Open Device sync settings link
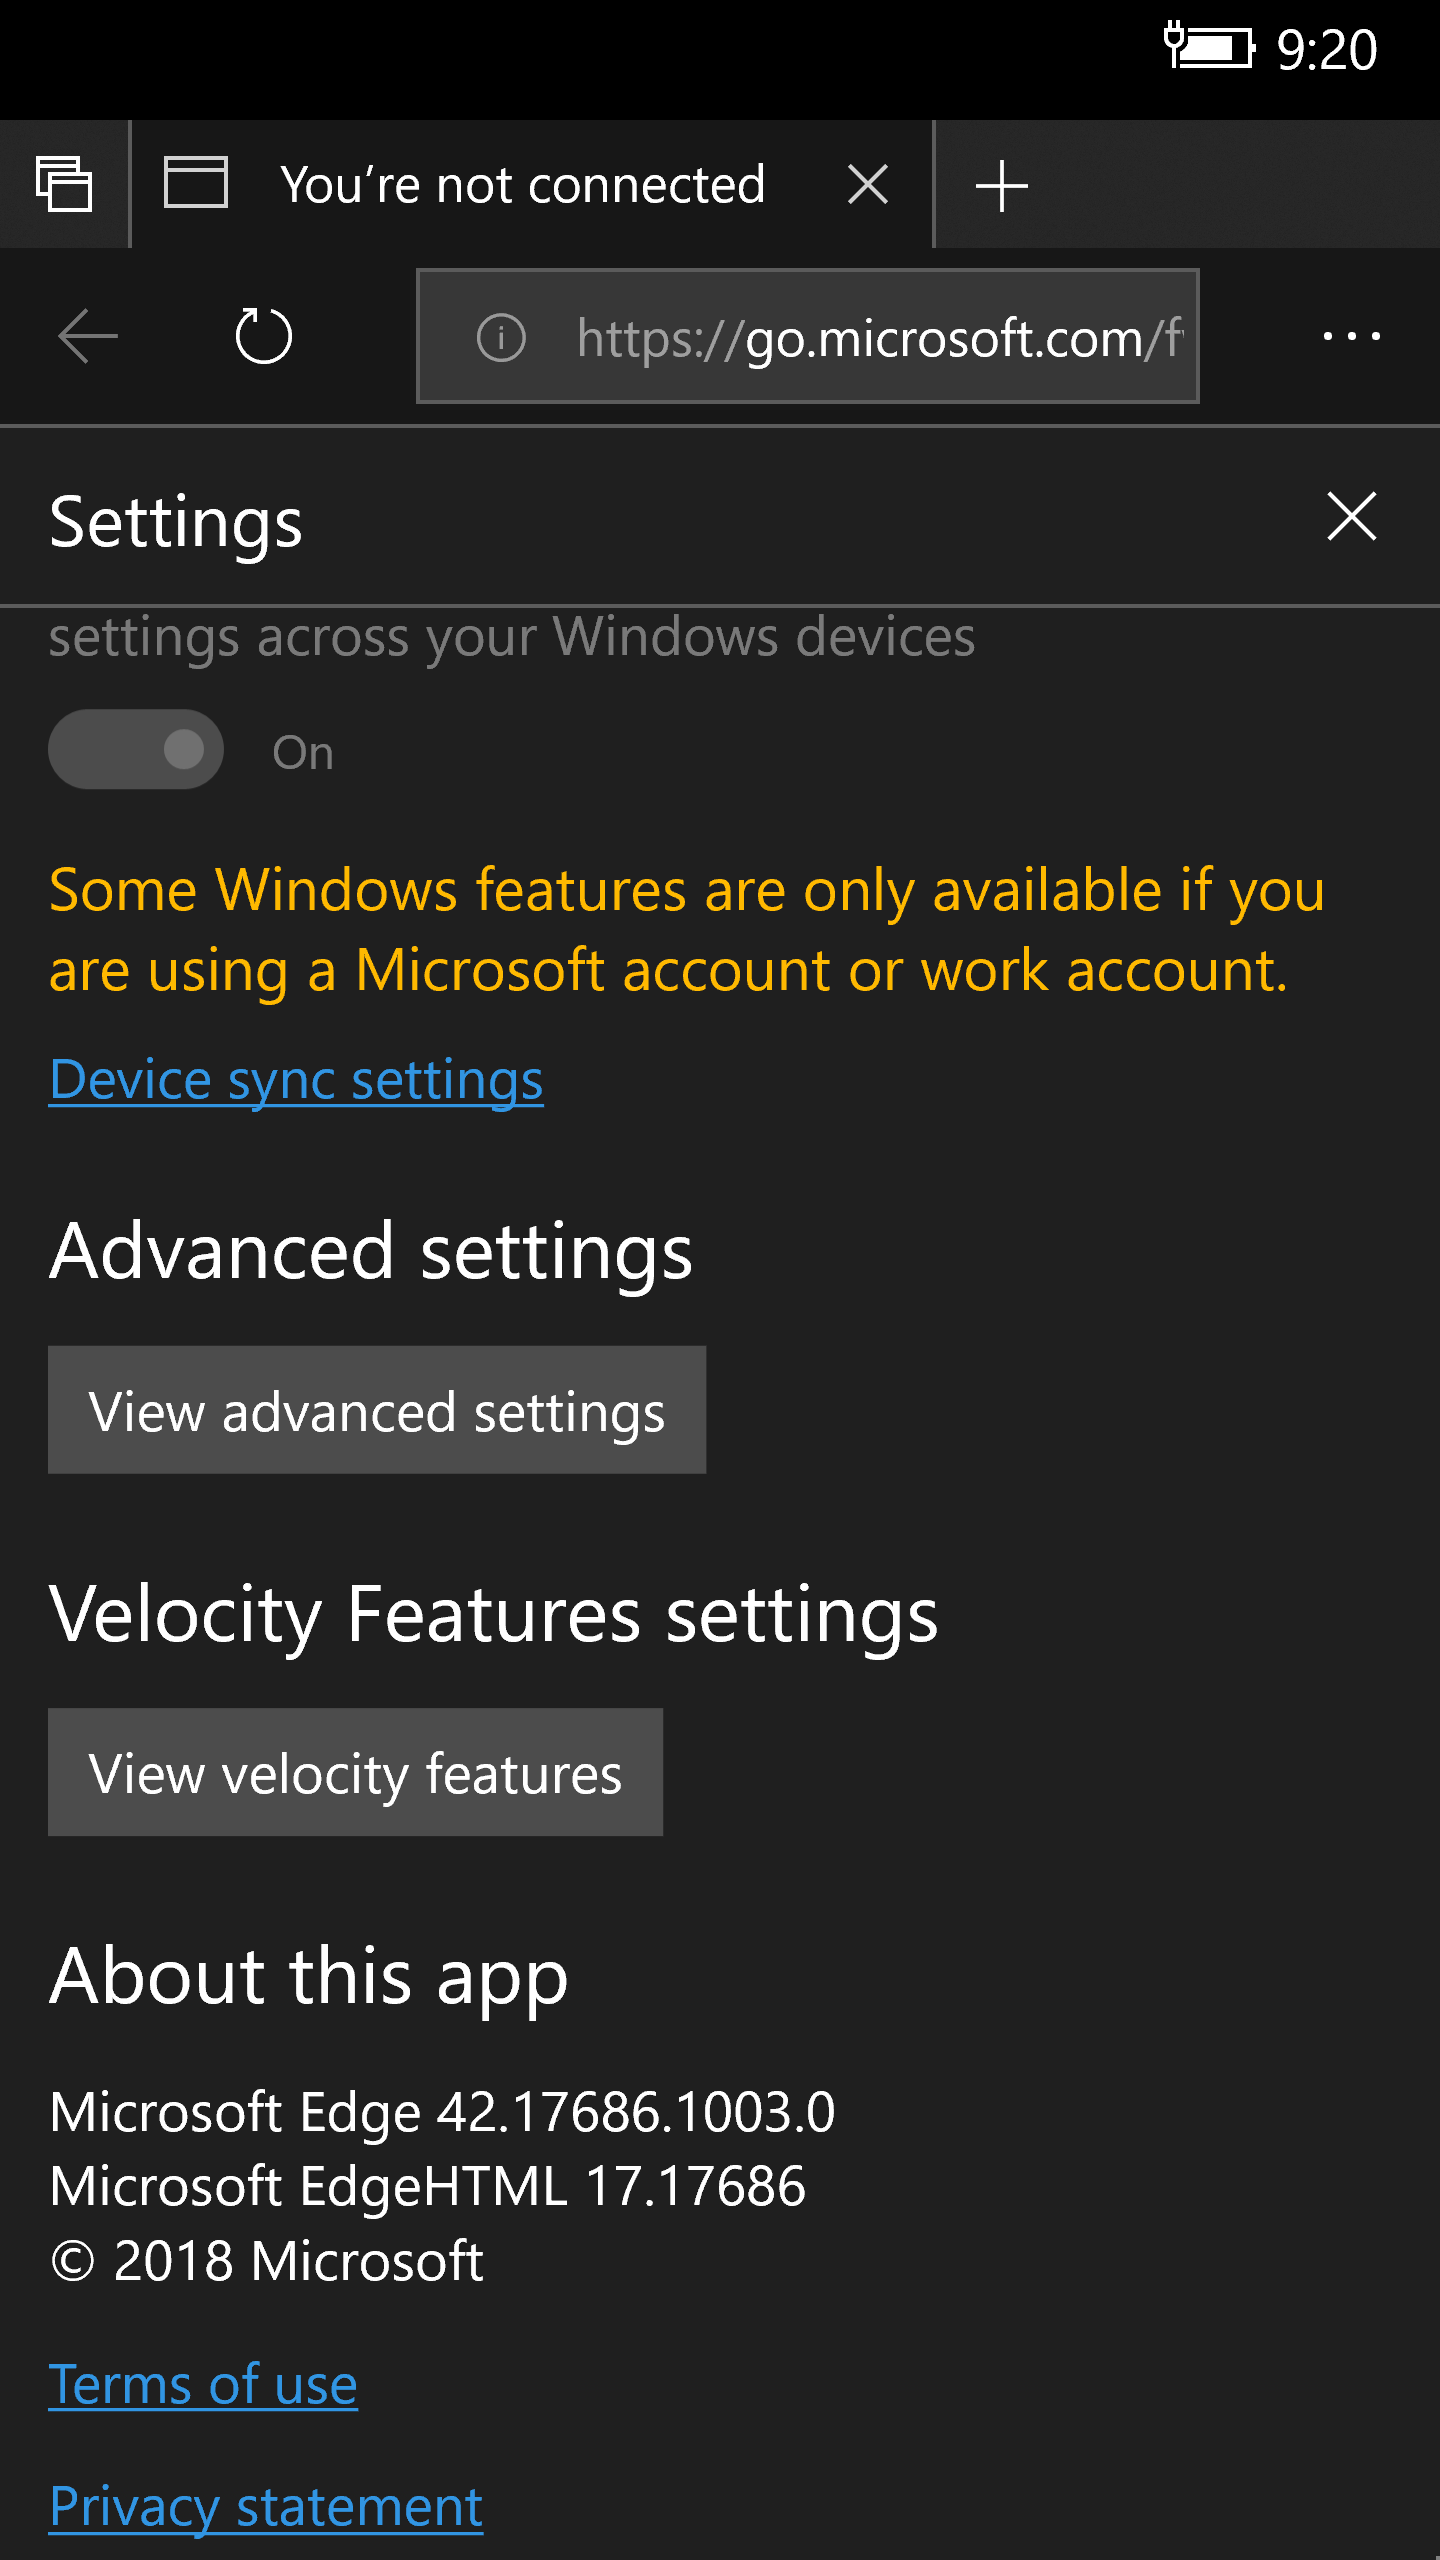Screen dimensions: 1440x2560 pos(296,1080)
